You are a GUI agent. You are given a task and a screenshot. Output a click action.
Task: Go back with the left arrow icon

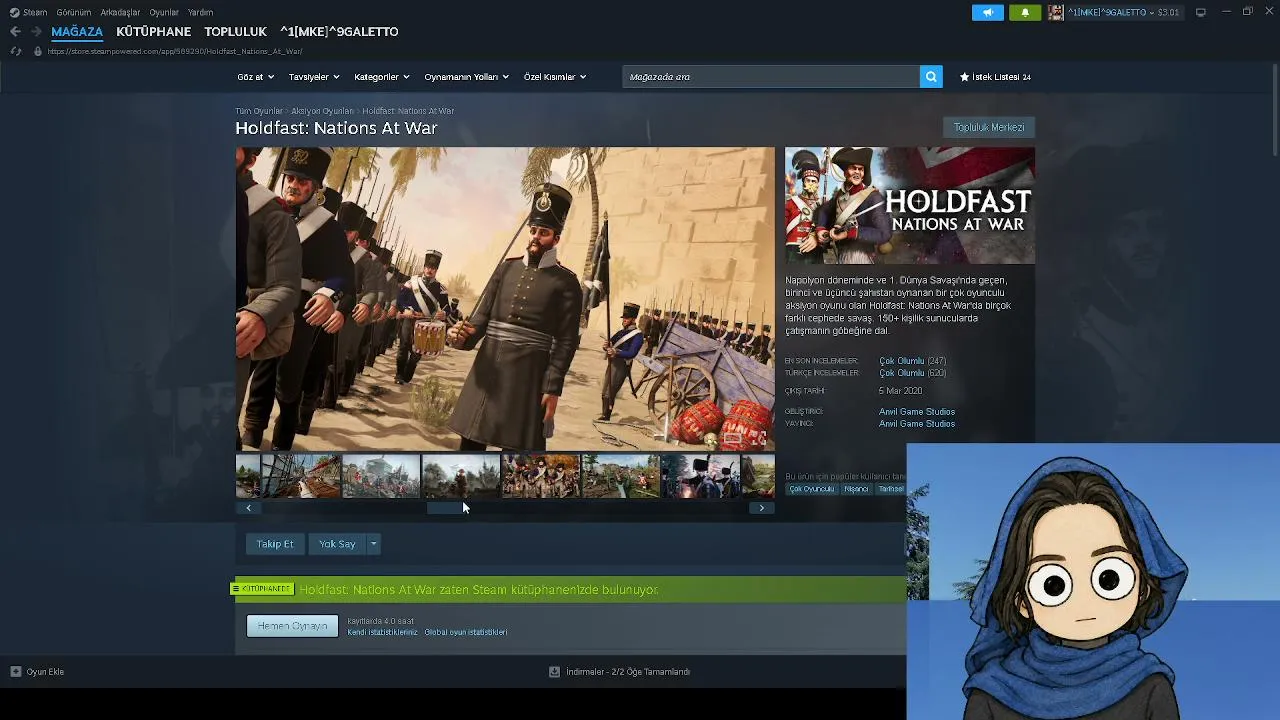click(x=15, y=32)
